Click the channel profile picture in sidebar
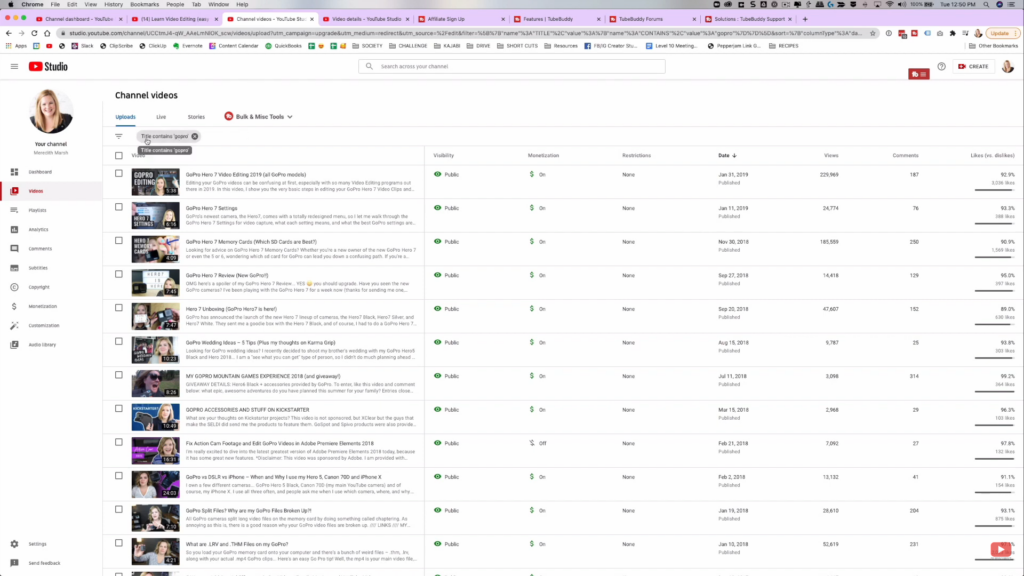 coord(51,112)
